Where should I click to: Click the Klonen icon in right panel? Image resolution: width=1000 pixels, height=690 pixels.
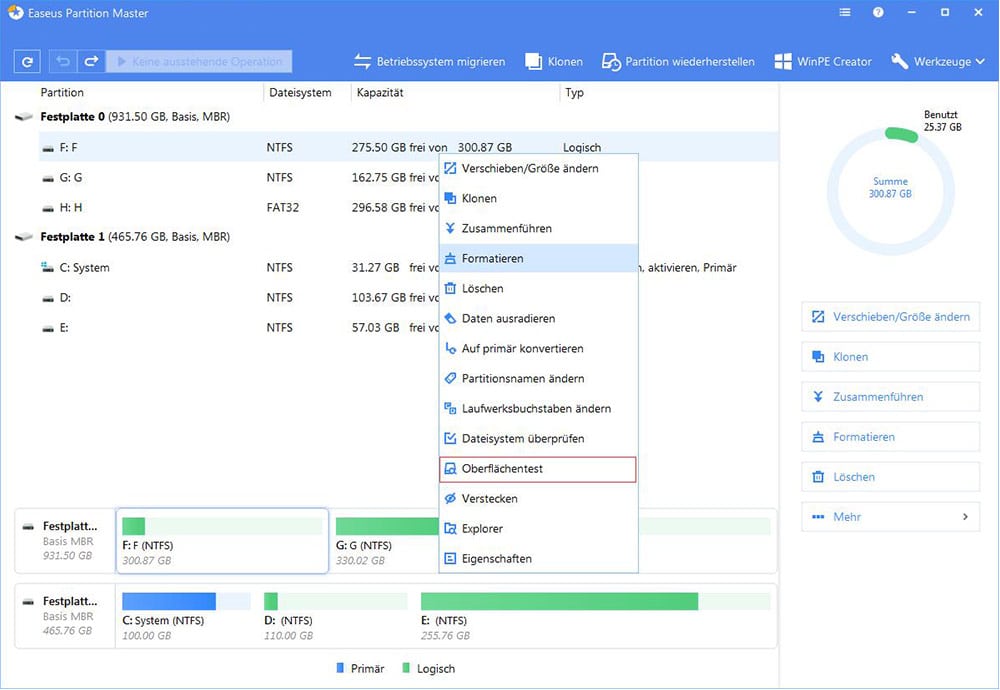(818, 357)
